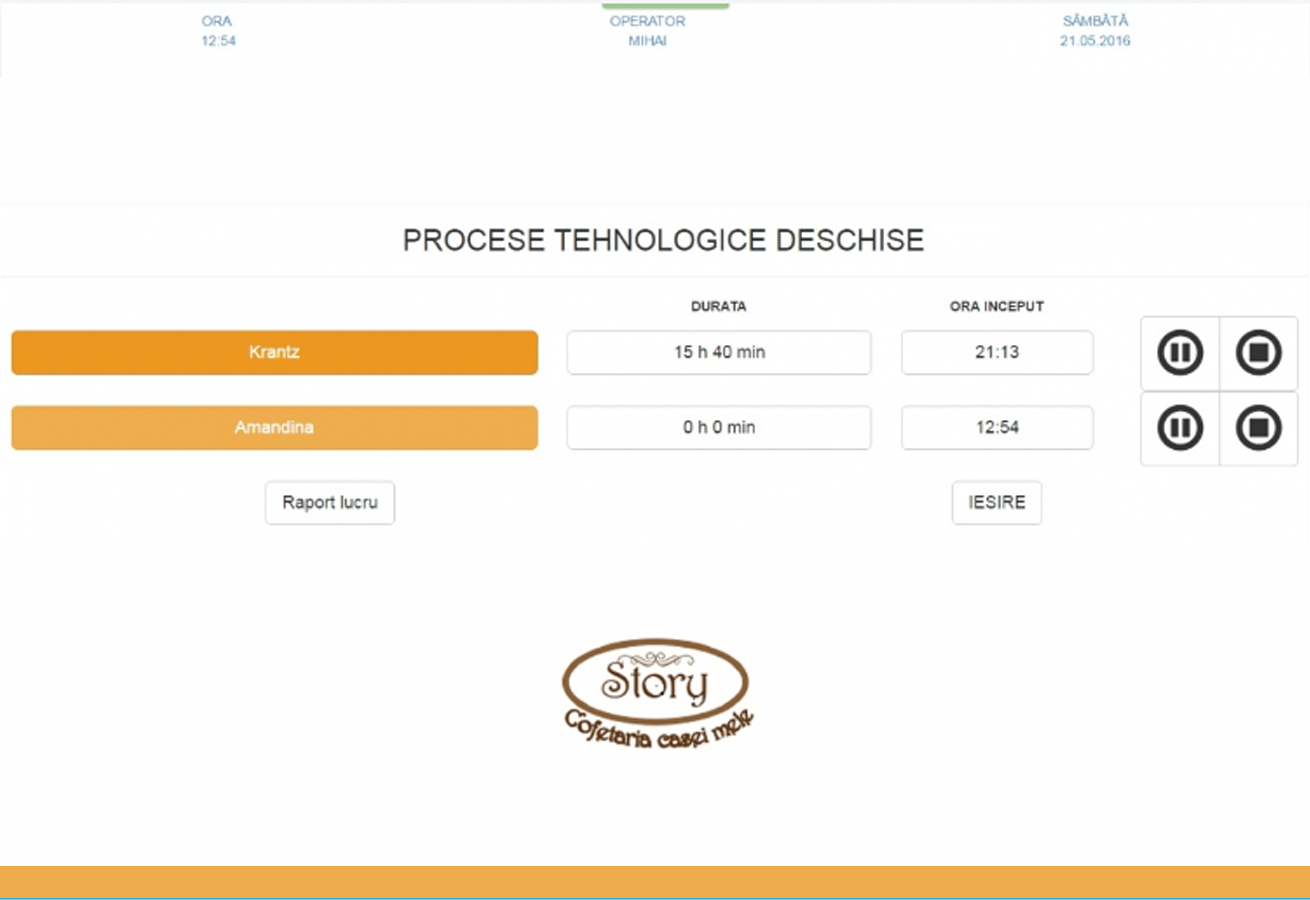The width and height of the screenshot is (1310, 900).
Task: Click the orange footer bar
Action: click(x=655, y=882)
